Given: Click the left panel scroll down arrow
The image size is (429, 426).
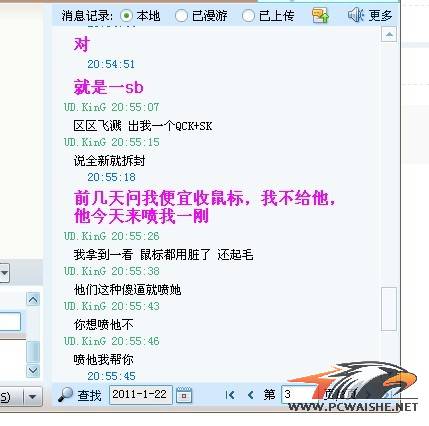Looking at the screenshot, I should (33, 370).
